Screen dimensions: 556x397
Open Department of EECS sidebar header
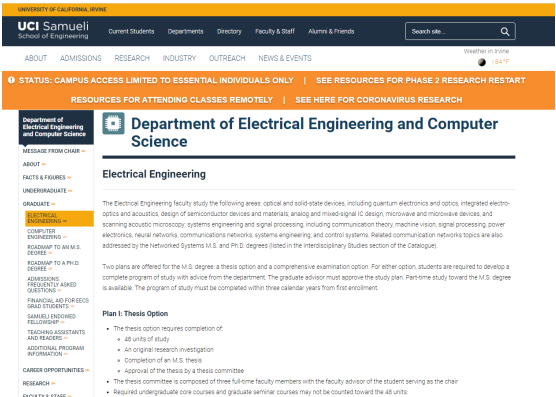pos(56,127)
